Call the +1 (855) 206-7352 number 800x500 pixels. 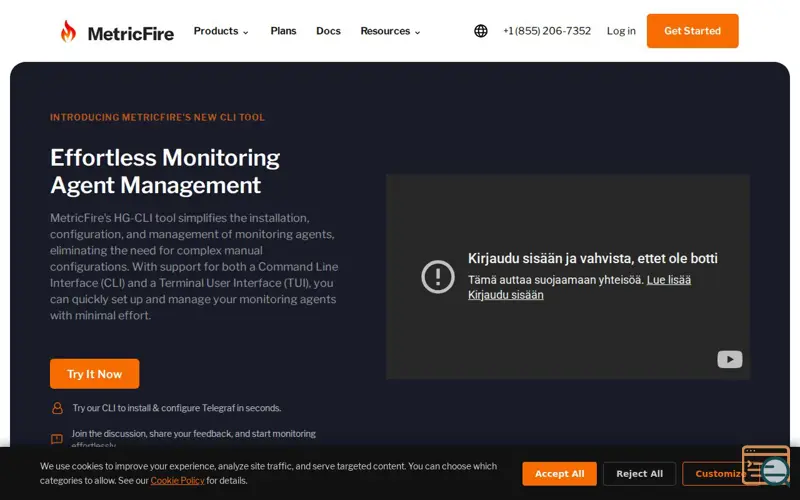tap(547, 31)
